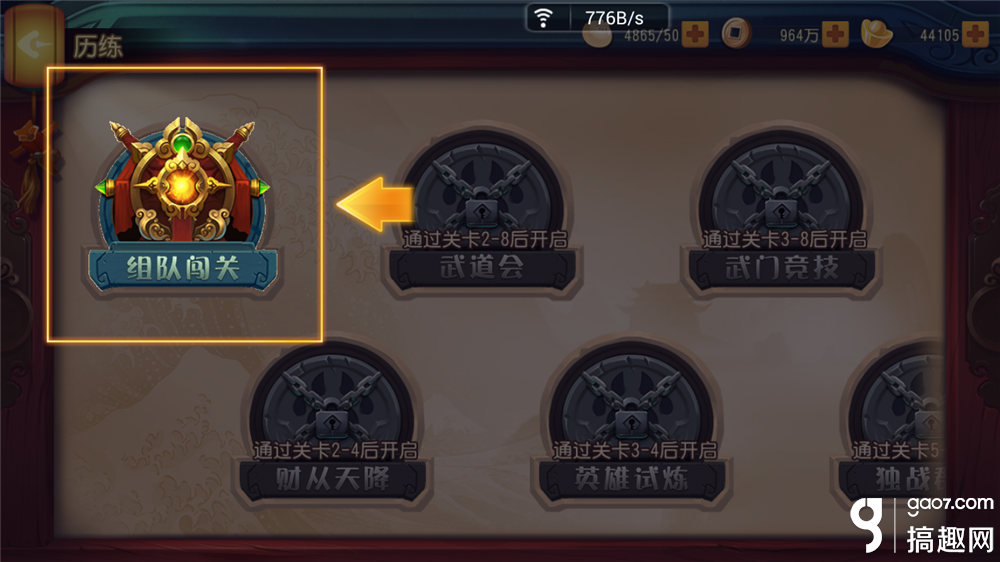Click the gold ingot currency icon
Screen dimensions: 1000x562
tap(876, 34)
